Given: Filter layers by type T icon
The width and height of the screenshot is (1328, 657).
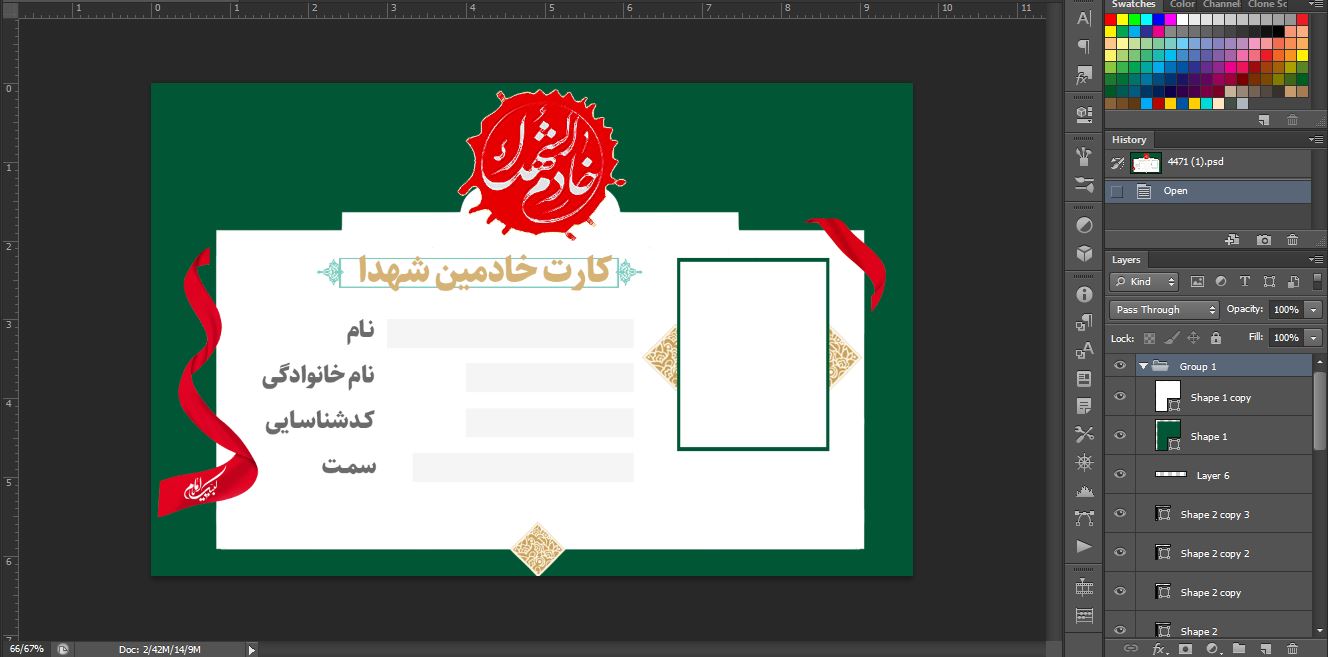Looking at the screenshot, I should click(1245, 282).
